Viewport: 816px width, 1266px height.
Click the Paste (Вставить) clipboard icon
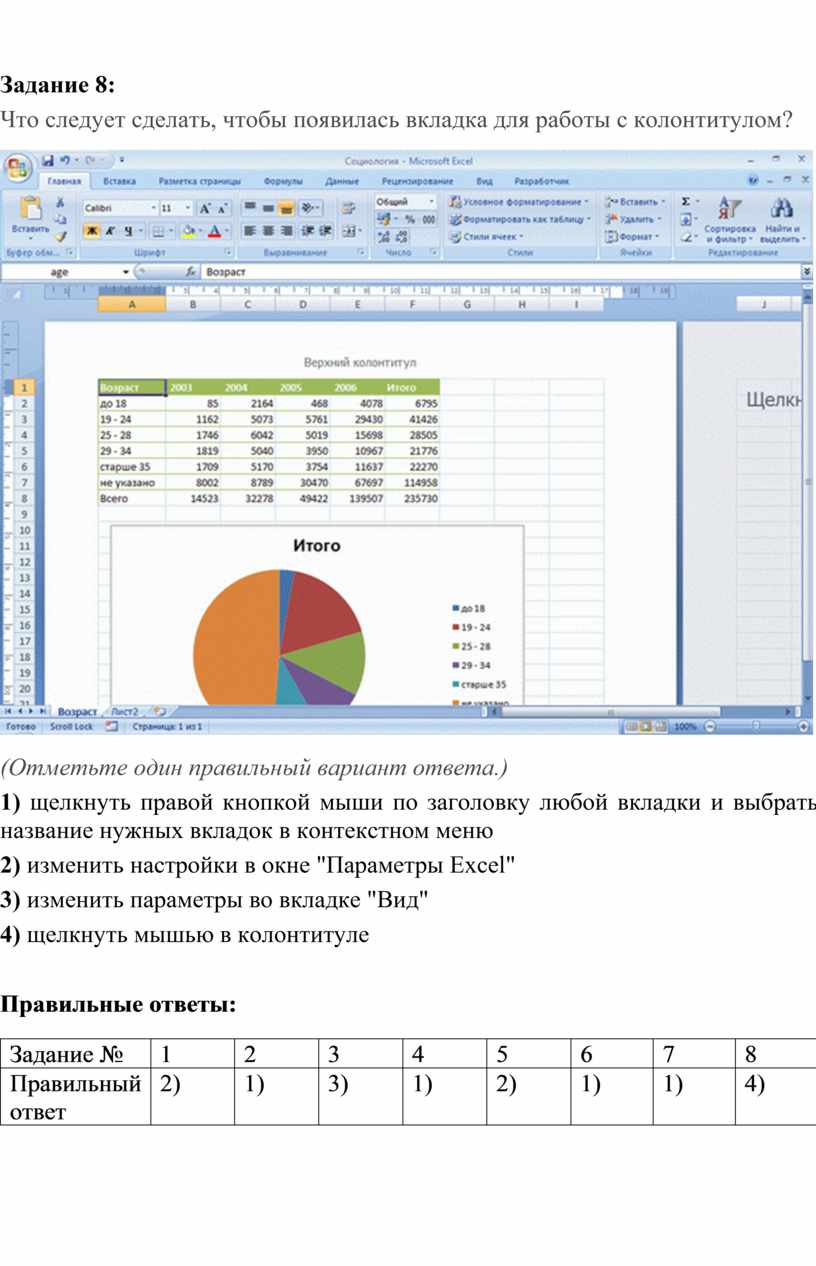click(x=30, y=209)
